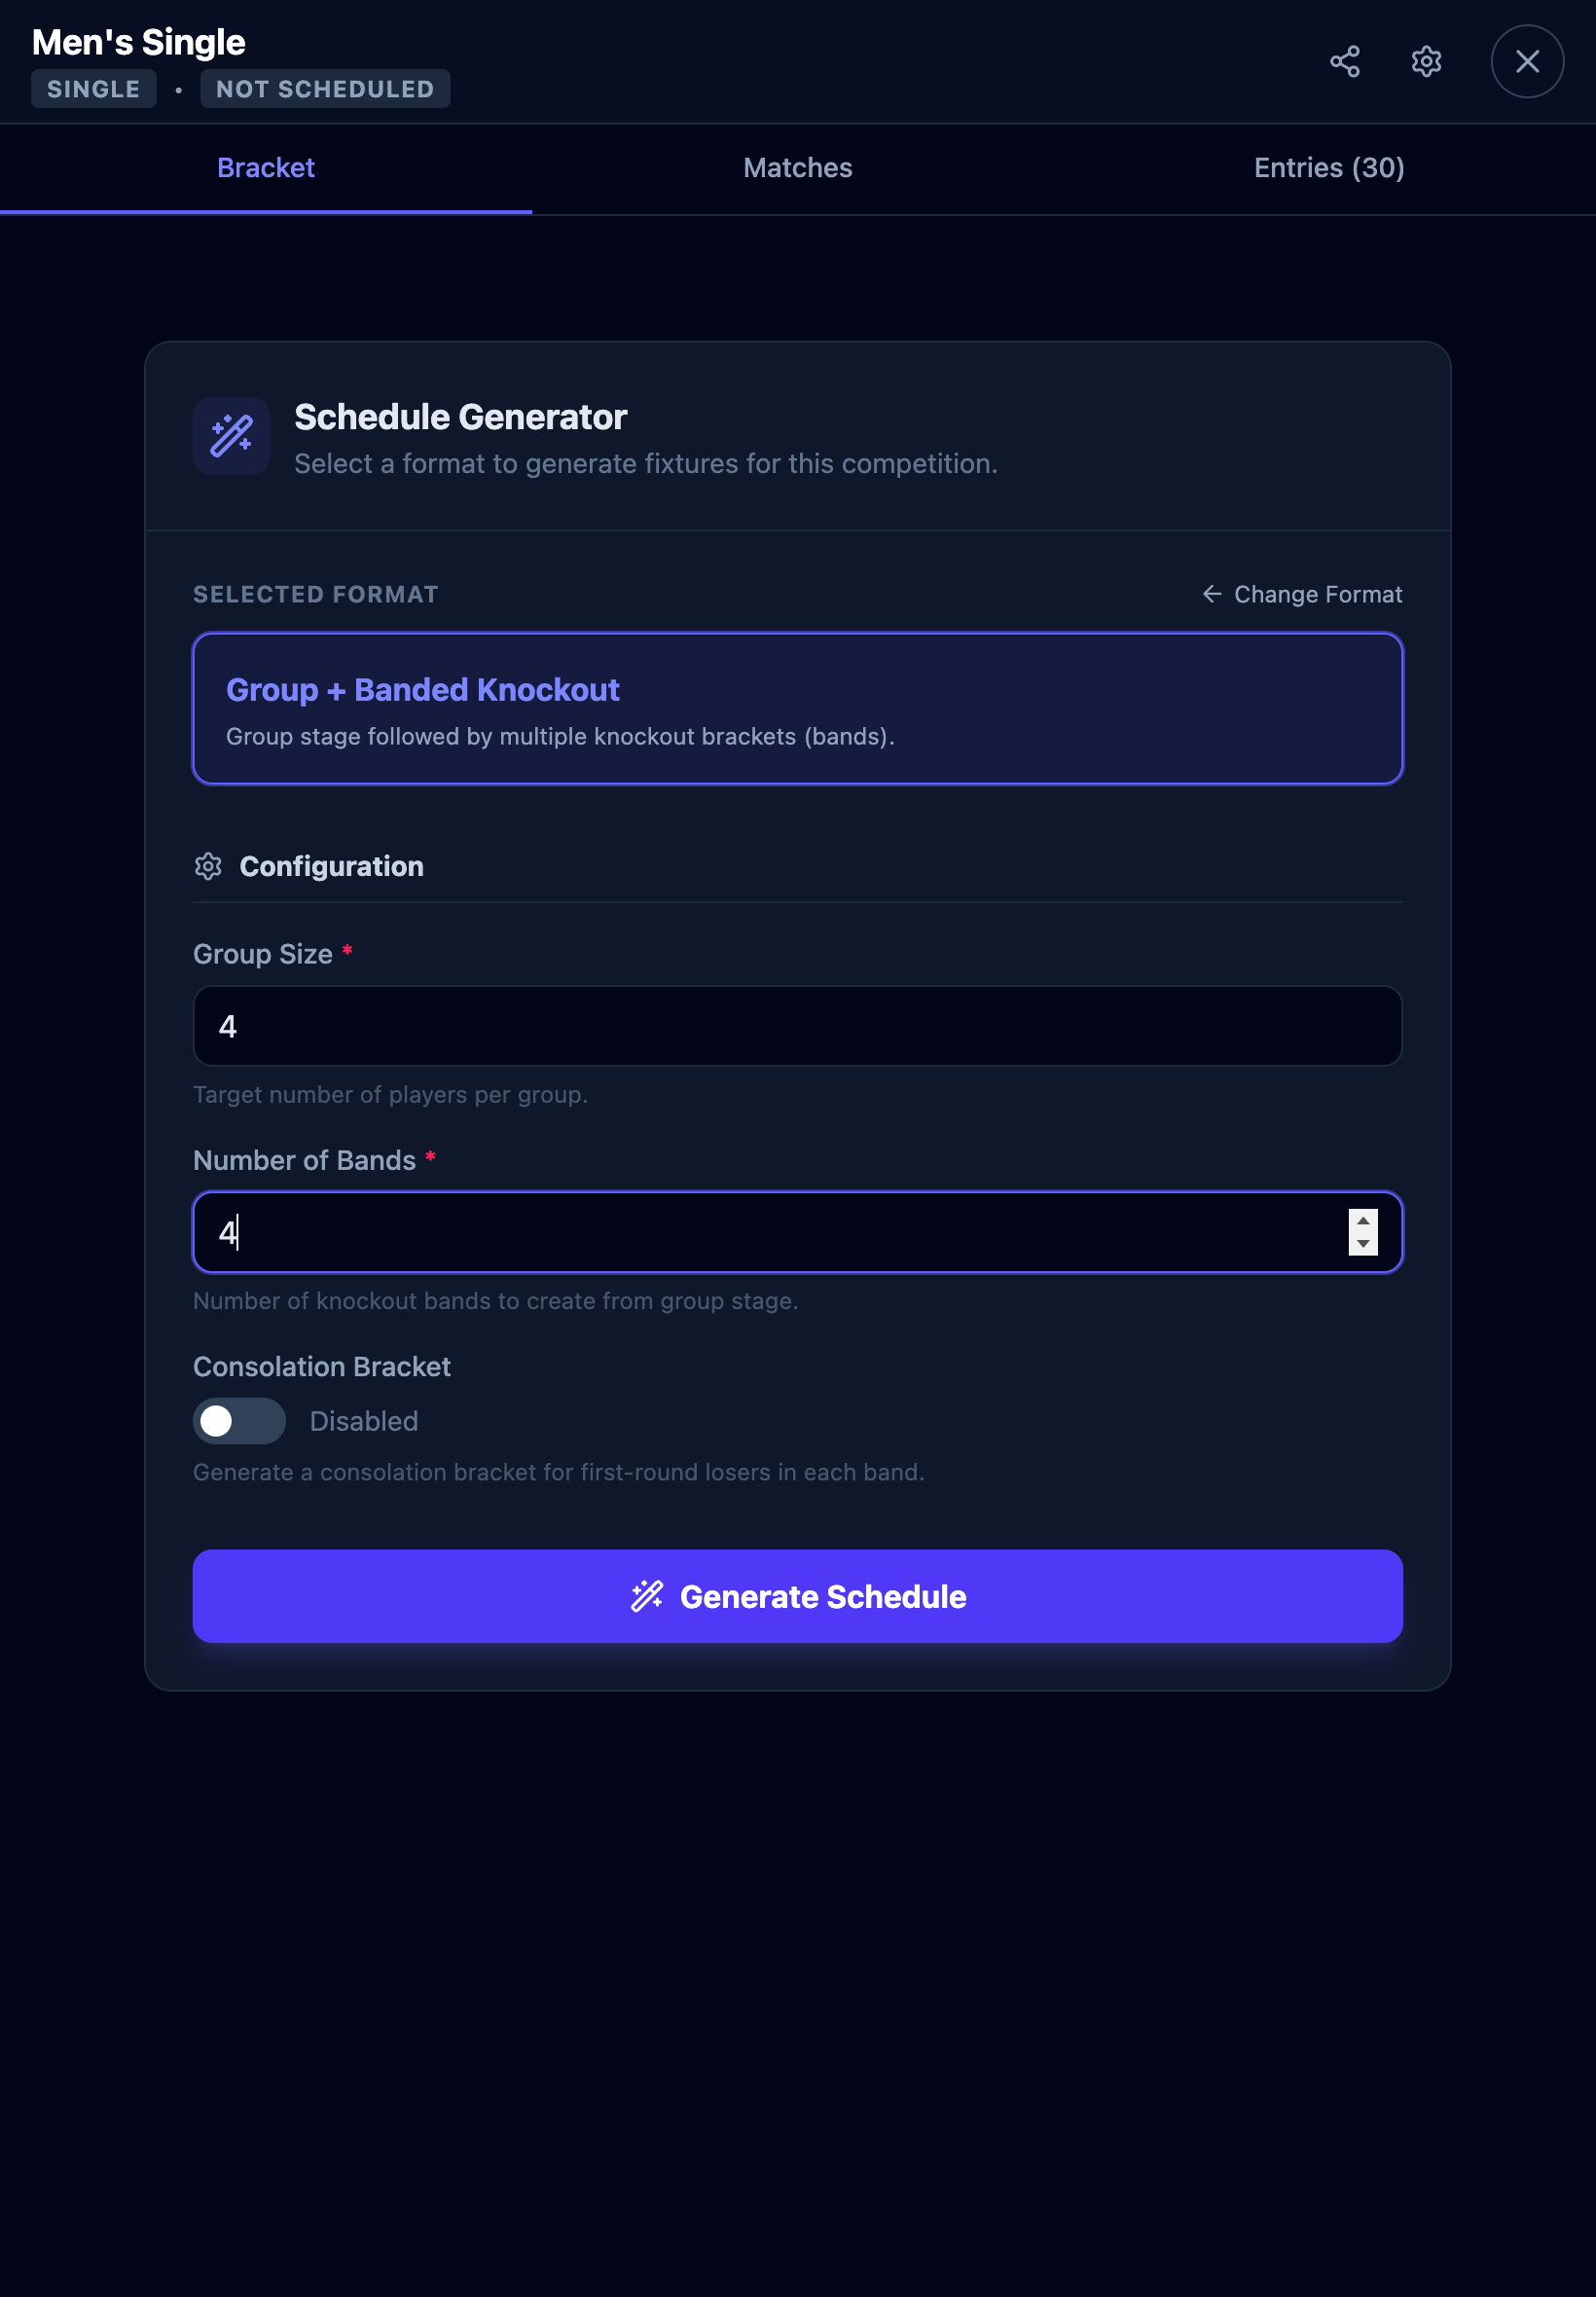Viewport: 1596px width, 2297px height.
Task: Select the Group + Banded Knockout format card
Action: tap(797, 709)
